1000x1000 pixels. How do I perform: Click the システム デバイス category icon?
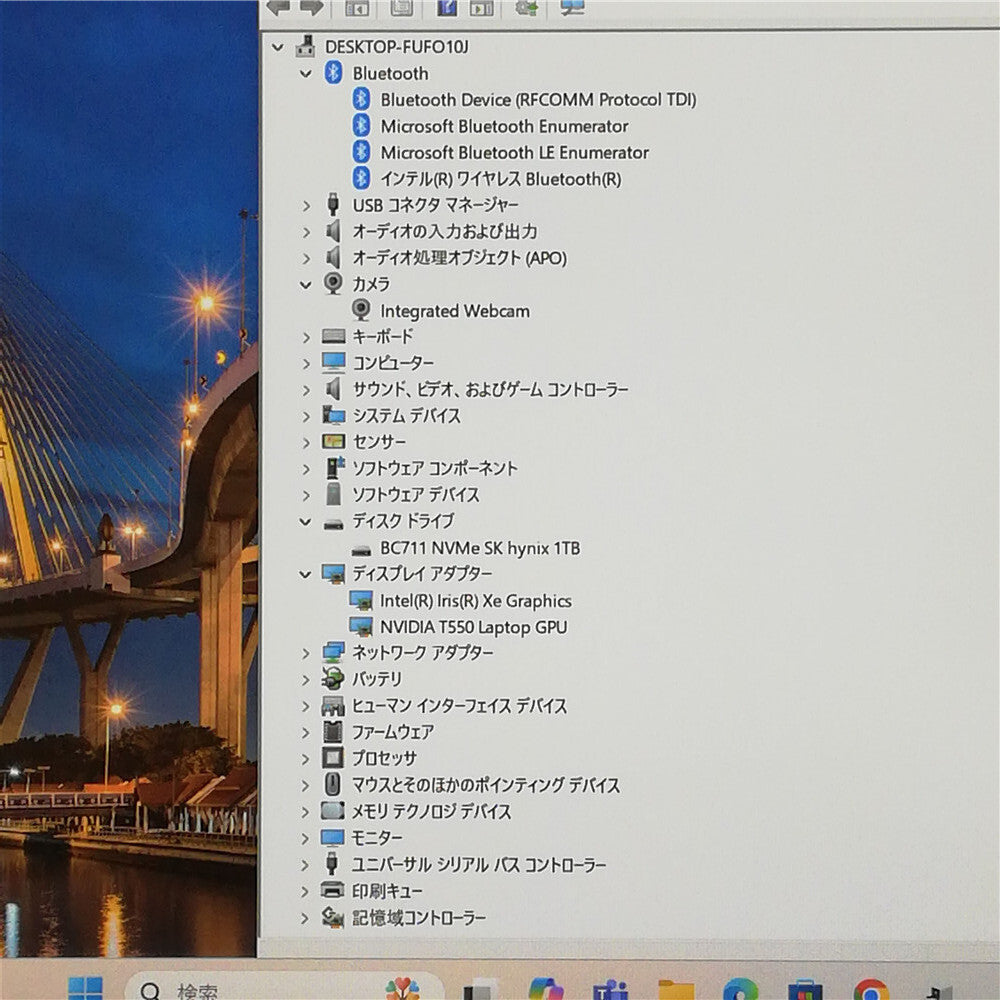tap(334, 415)
